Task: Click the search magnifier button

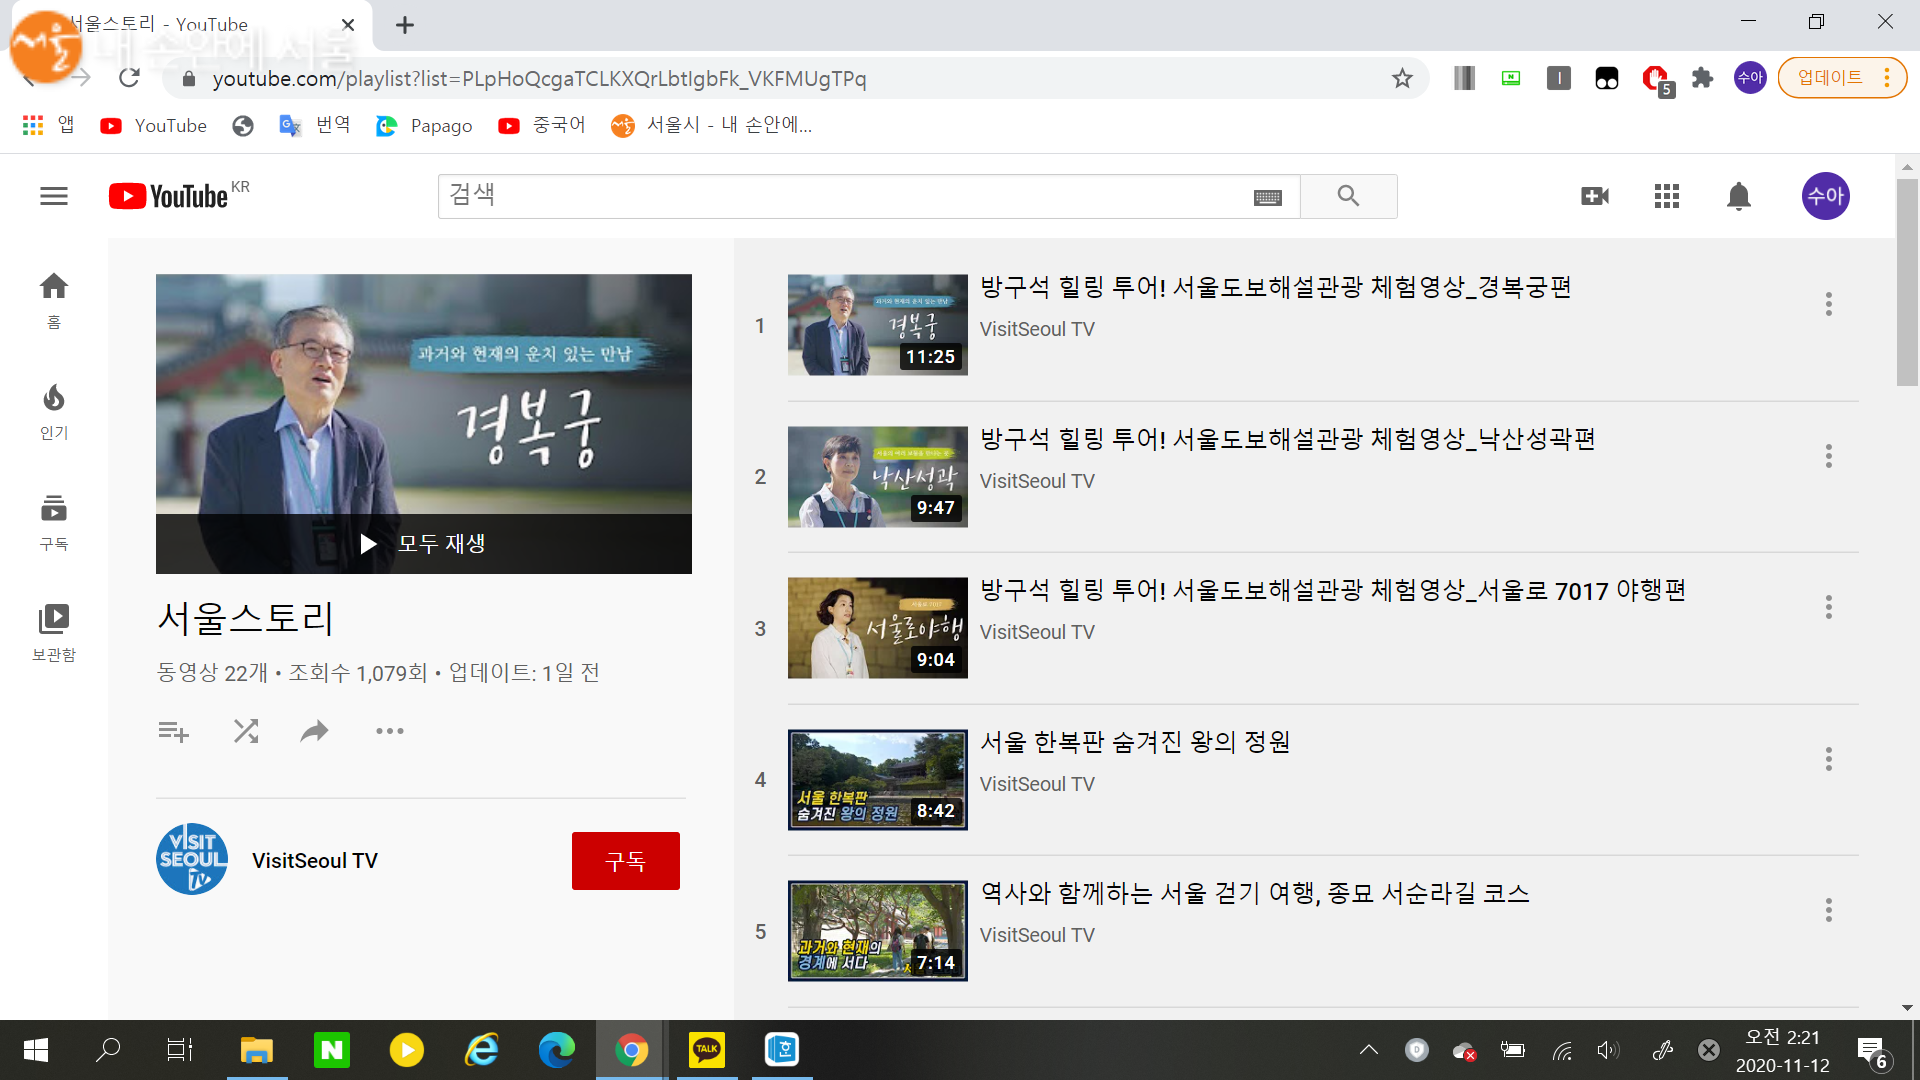Action: coord(1348,196)
